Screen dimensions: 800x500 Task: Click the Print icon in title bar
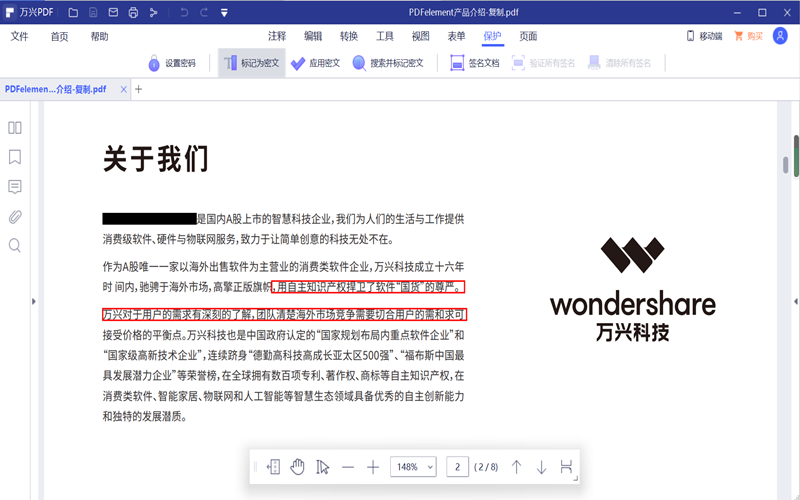(132, 13)
